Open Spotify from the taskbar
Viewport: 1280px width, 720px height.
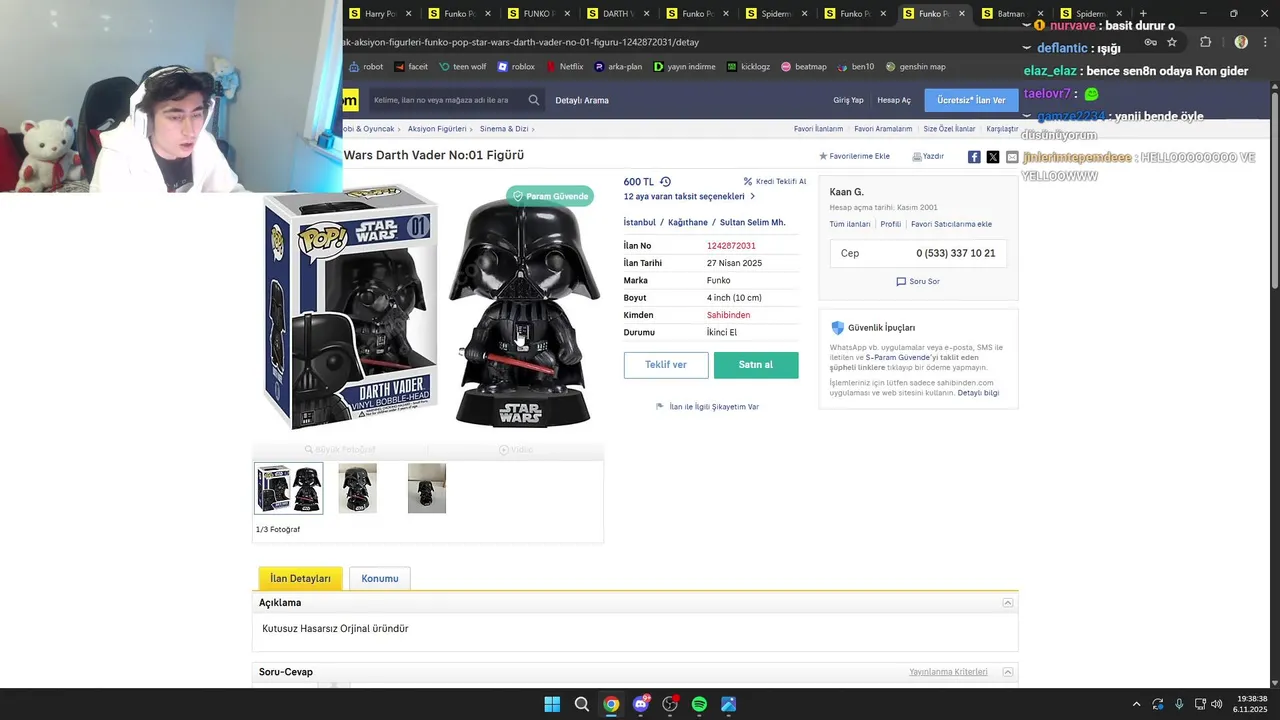pyautogui.click(x=699, y=704)
